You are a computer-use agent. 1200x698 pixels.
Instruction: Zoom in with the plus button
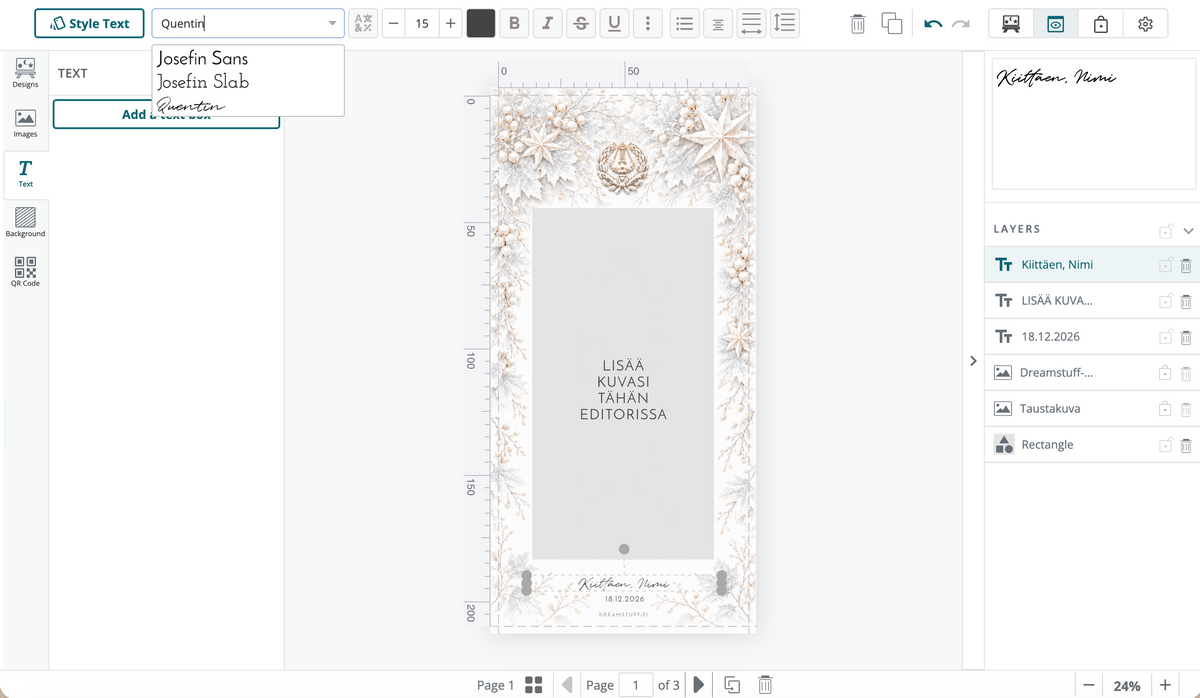coord(1165,685)
